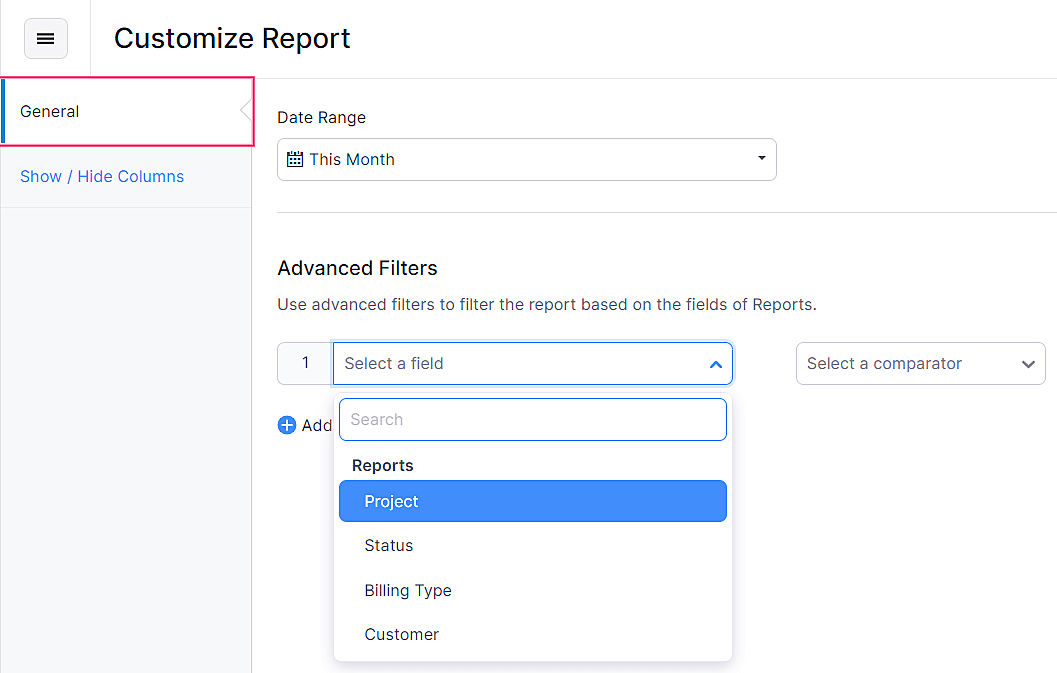Click the Date Range caret arrow
This screenshot has width=1057, height=673.
tap(761, 159)
